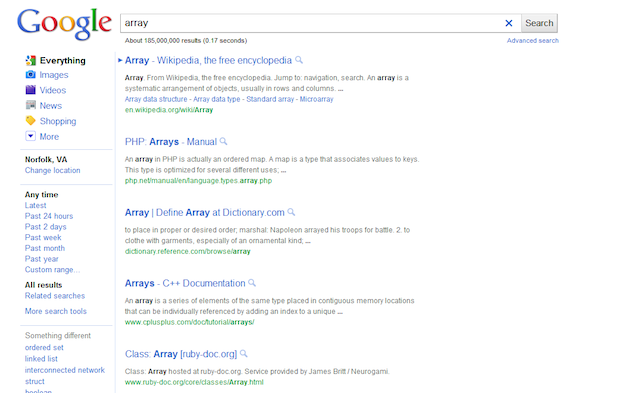The height and width of the screenshot is (393, 620).
Task: Switch to Shopping results
Action: click(58, 121)
